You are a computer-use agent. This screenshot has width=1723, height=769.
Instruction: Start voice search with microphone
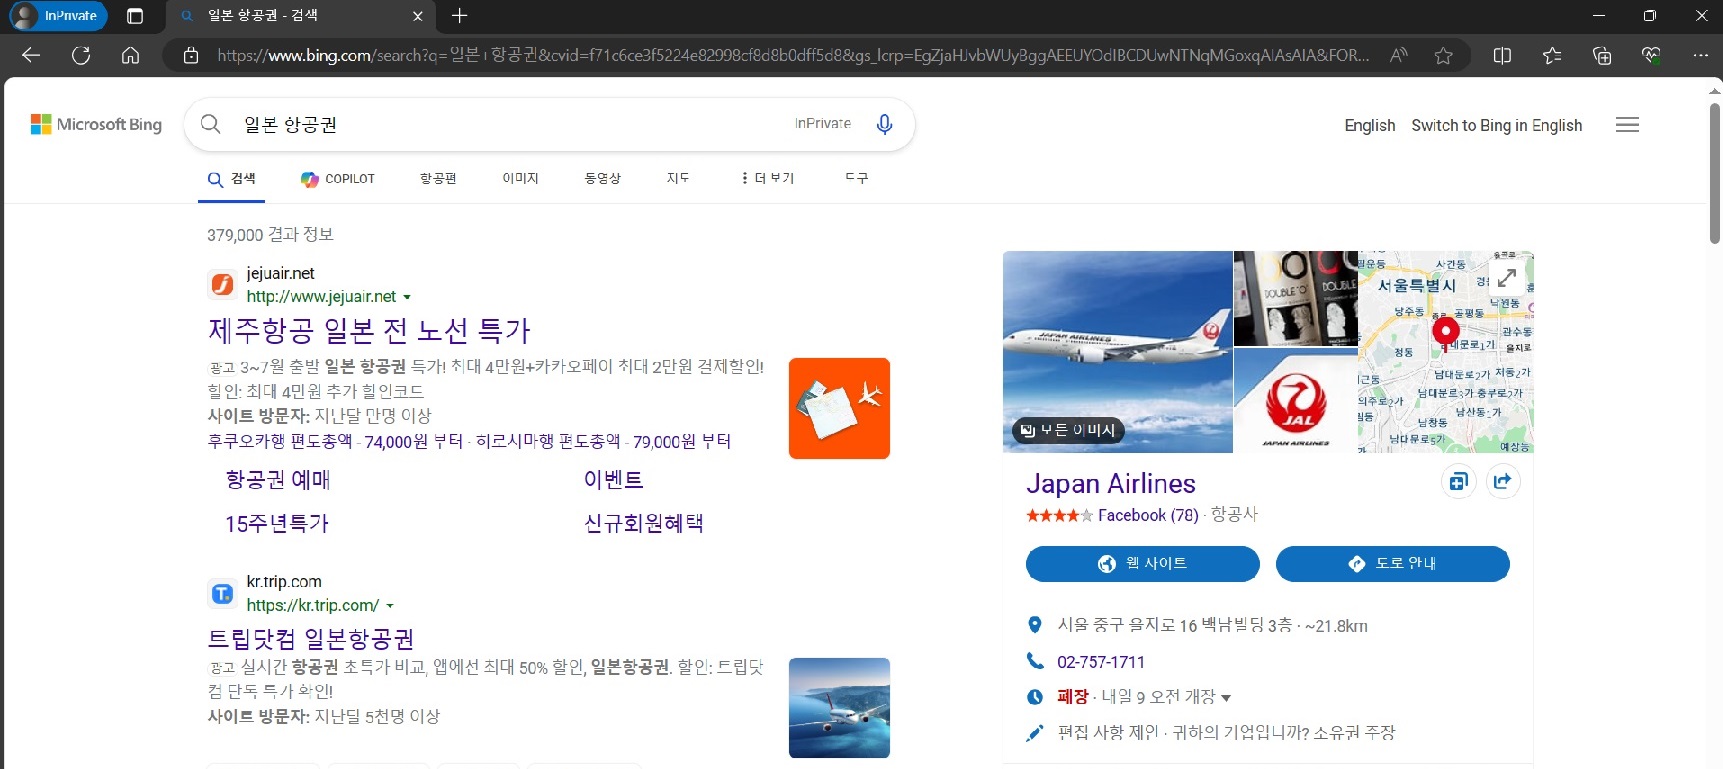pos(884,124)
